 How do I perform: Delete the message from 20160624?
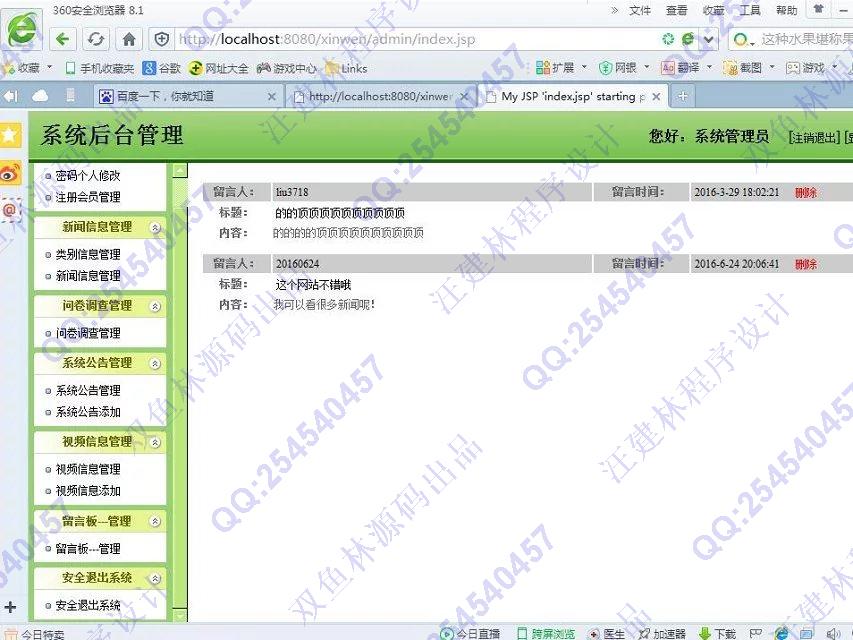pyautogui.click(x=806, y=264)
